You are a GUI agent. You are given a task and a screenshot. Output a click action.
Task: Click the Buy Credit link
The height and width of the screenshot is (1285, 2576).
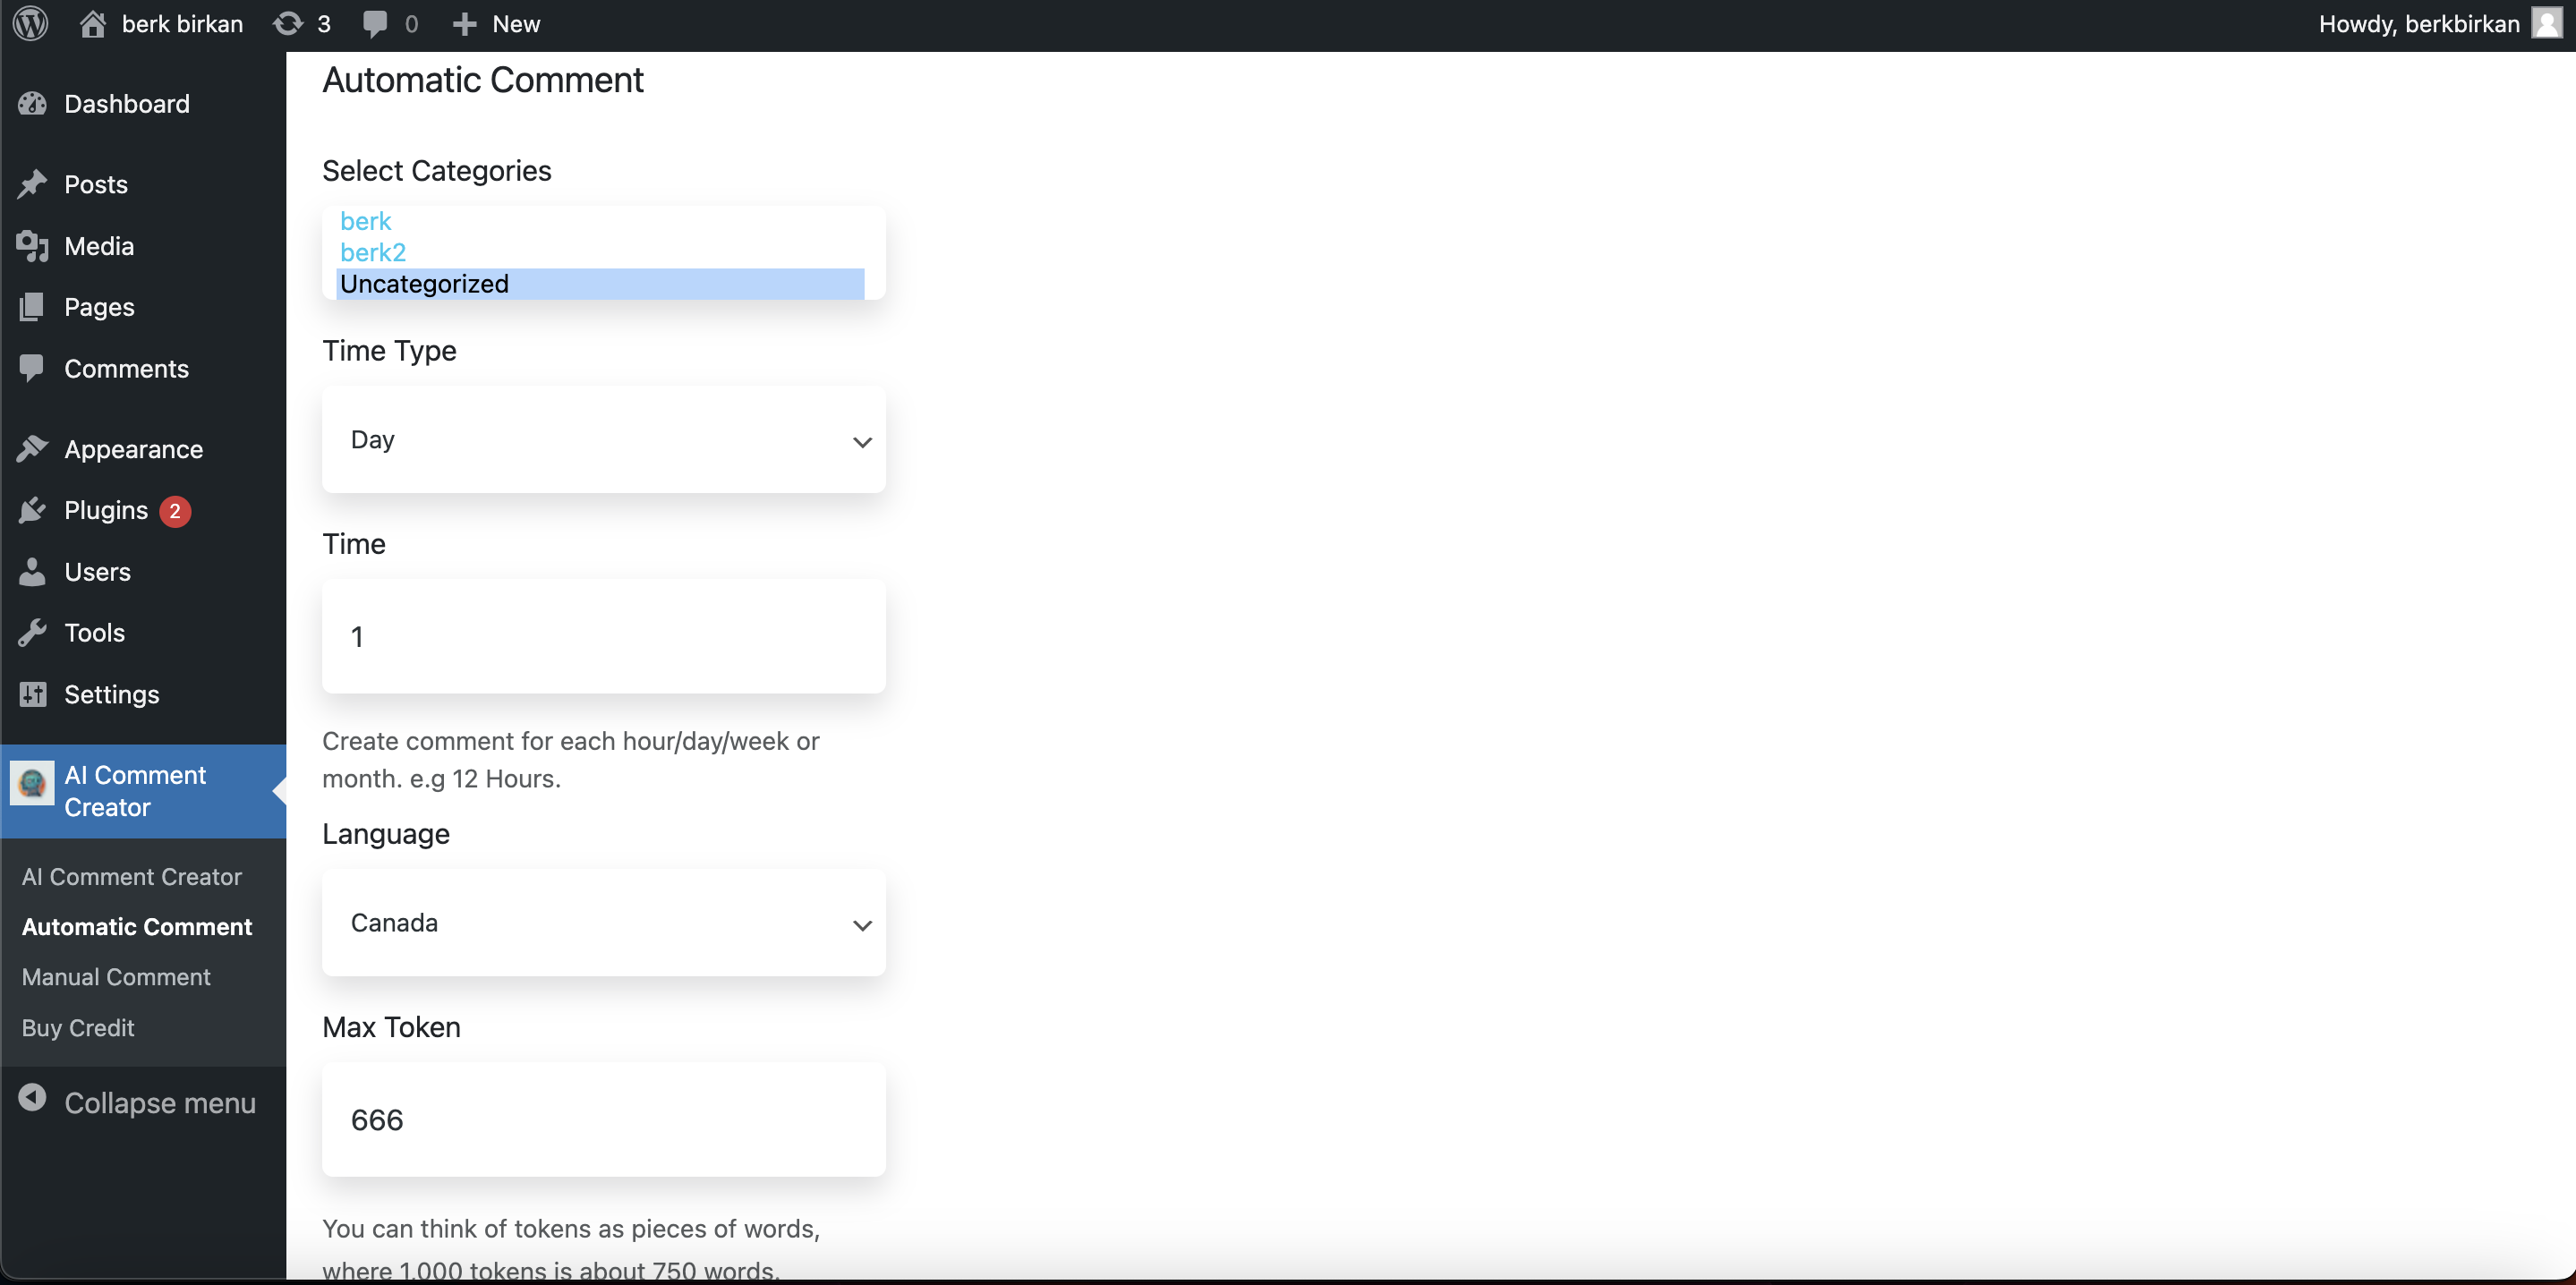(78, 1027)
